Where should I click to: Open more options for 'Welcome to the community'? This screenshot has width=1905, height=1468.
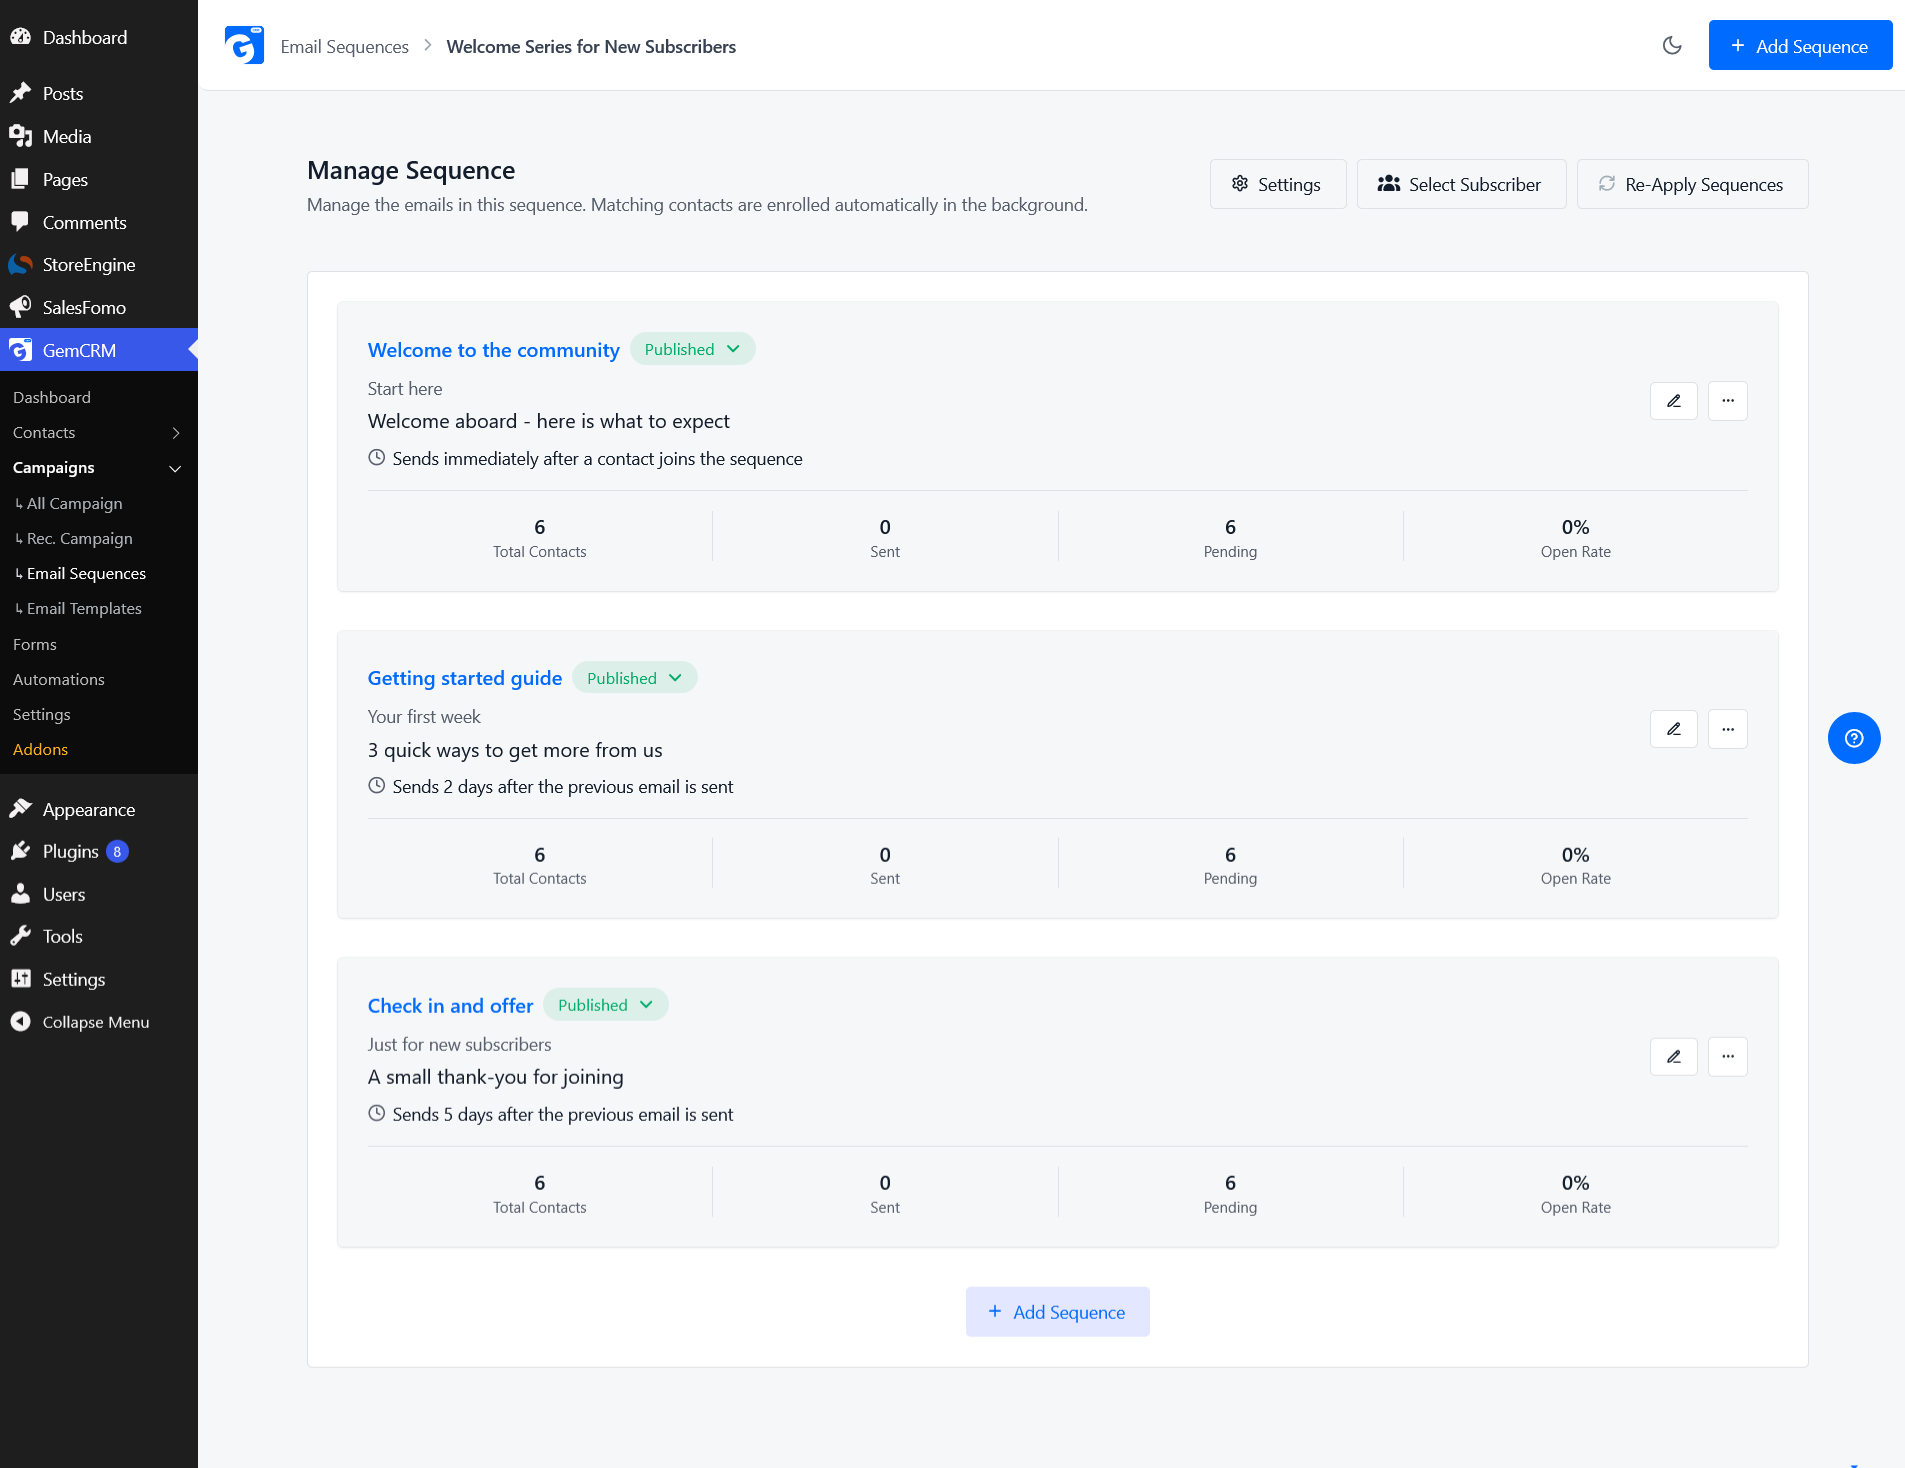tap(1728, 401)
